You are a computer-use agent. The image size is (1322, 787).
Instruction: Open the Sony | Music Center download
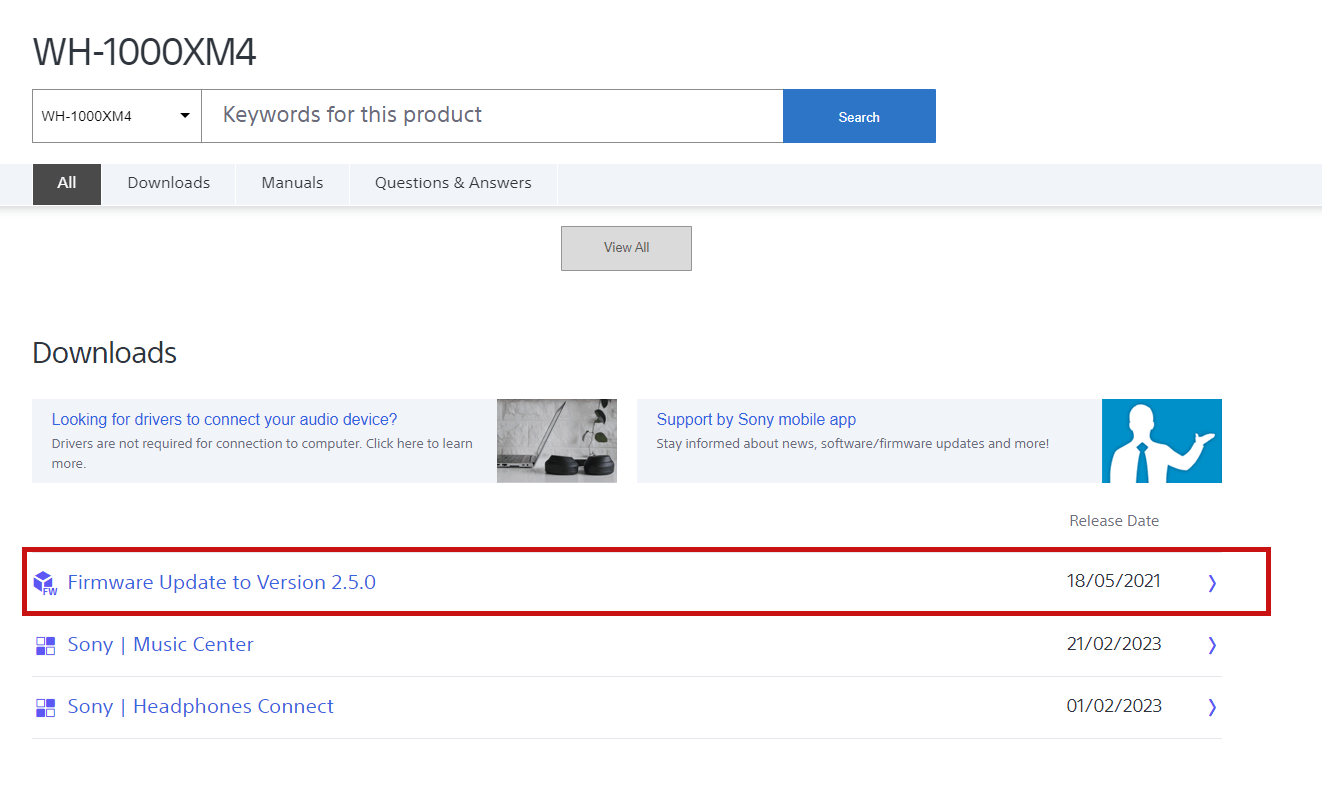pyautogui.click(x=161, y=645)
